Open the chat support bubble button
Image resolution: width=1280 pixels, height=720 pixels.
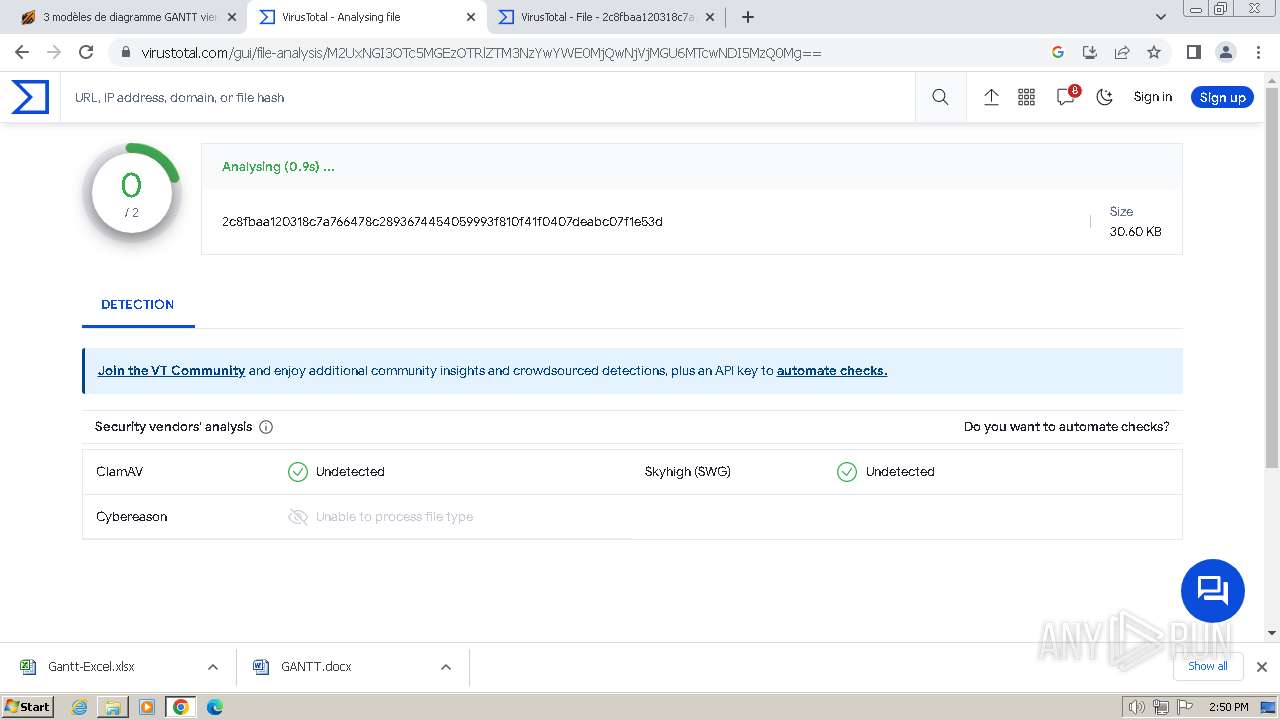coord(1213,591)
